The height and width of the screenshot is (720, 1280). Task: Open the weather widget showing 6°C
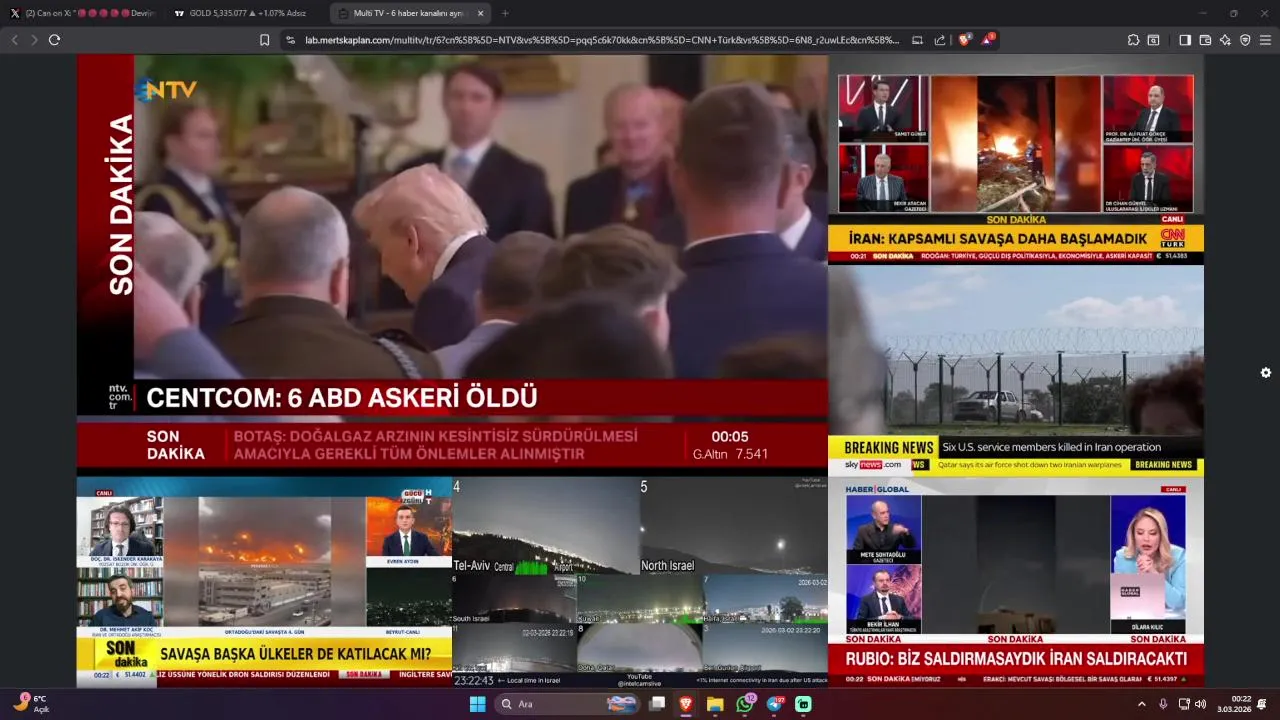pyautogui.click(x=30, y=704)
